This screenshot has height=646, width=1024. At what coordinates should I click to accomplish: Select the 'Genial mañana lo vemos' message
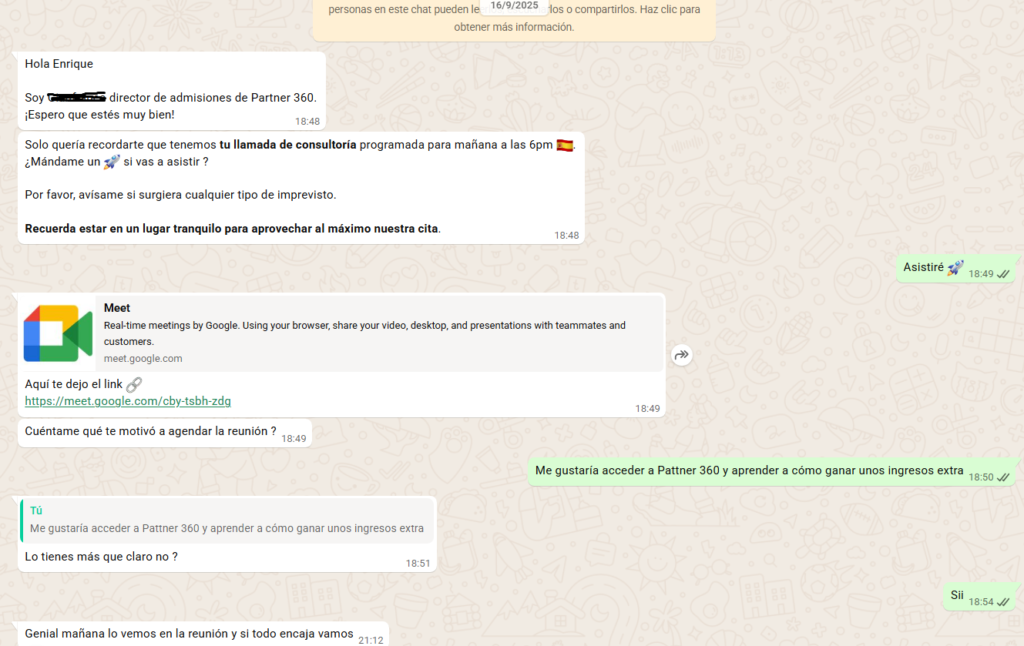tap(188, 634)
